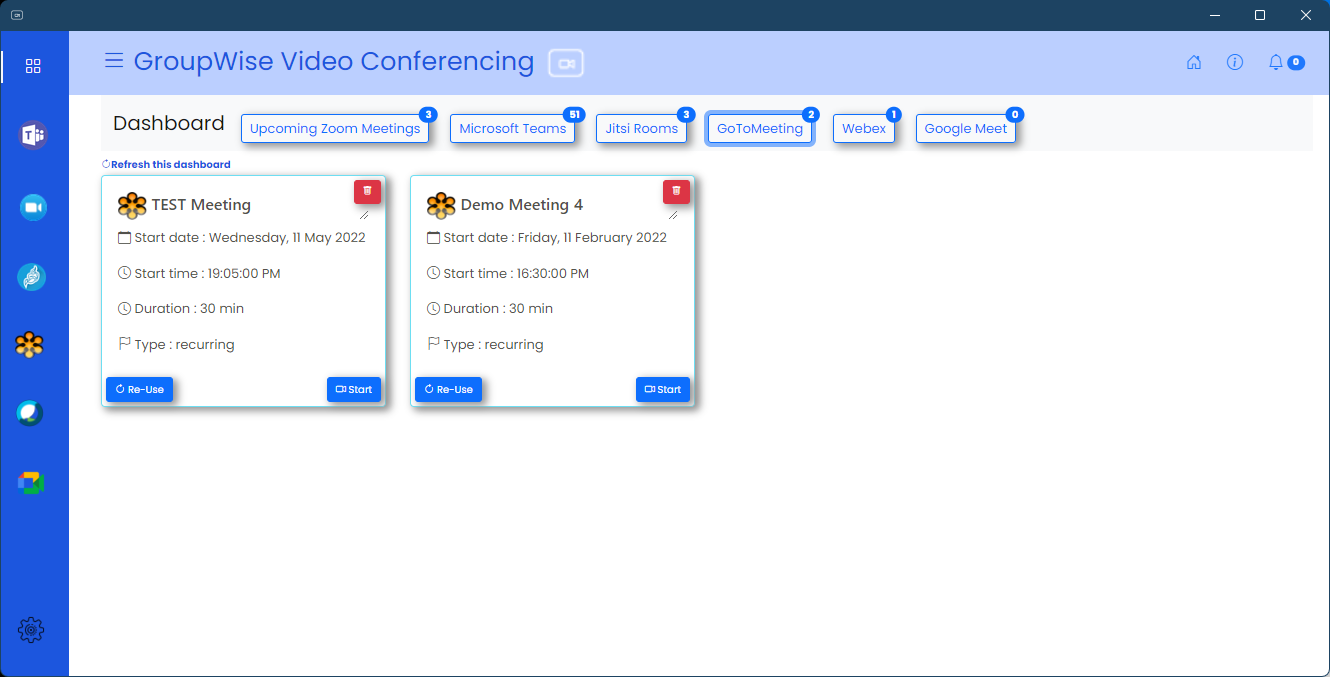Switch to Microsoft Teams tab
This screenshot has width=1330, height=677.
click(x=512, y=129)
